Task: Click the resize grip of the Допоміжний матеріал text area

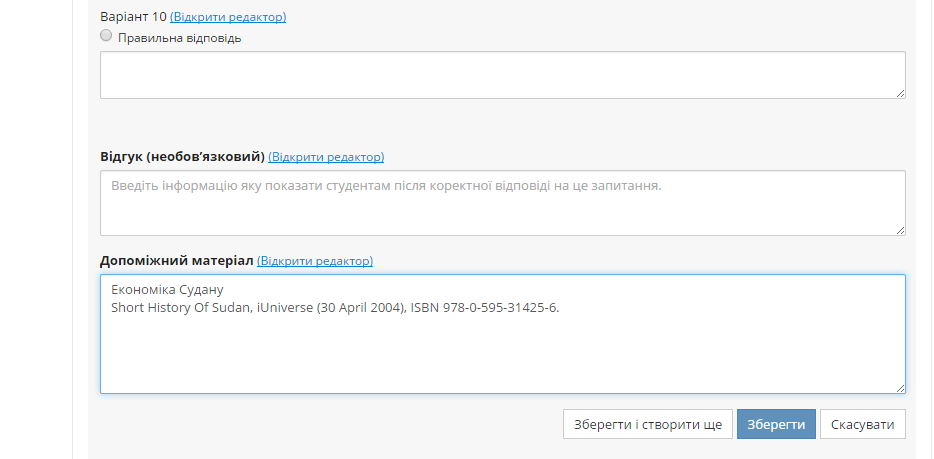Action: coord(900,388)
